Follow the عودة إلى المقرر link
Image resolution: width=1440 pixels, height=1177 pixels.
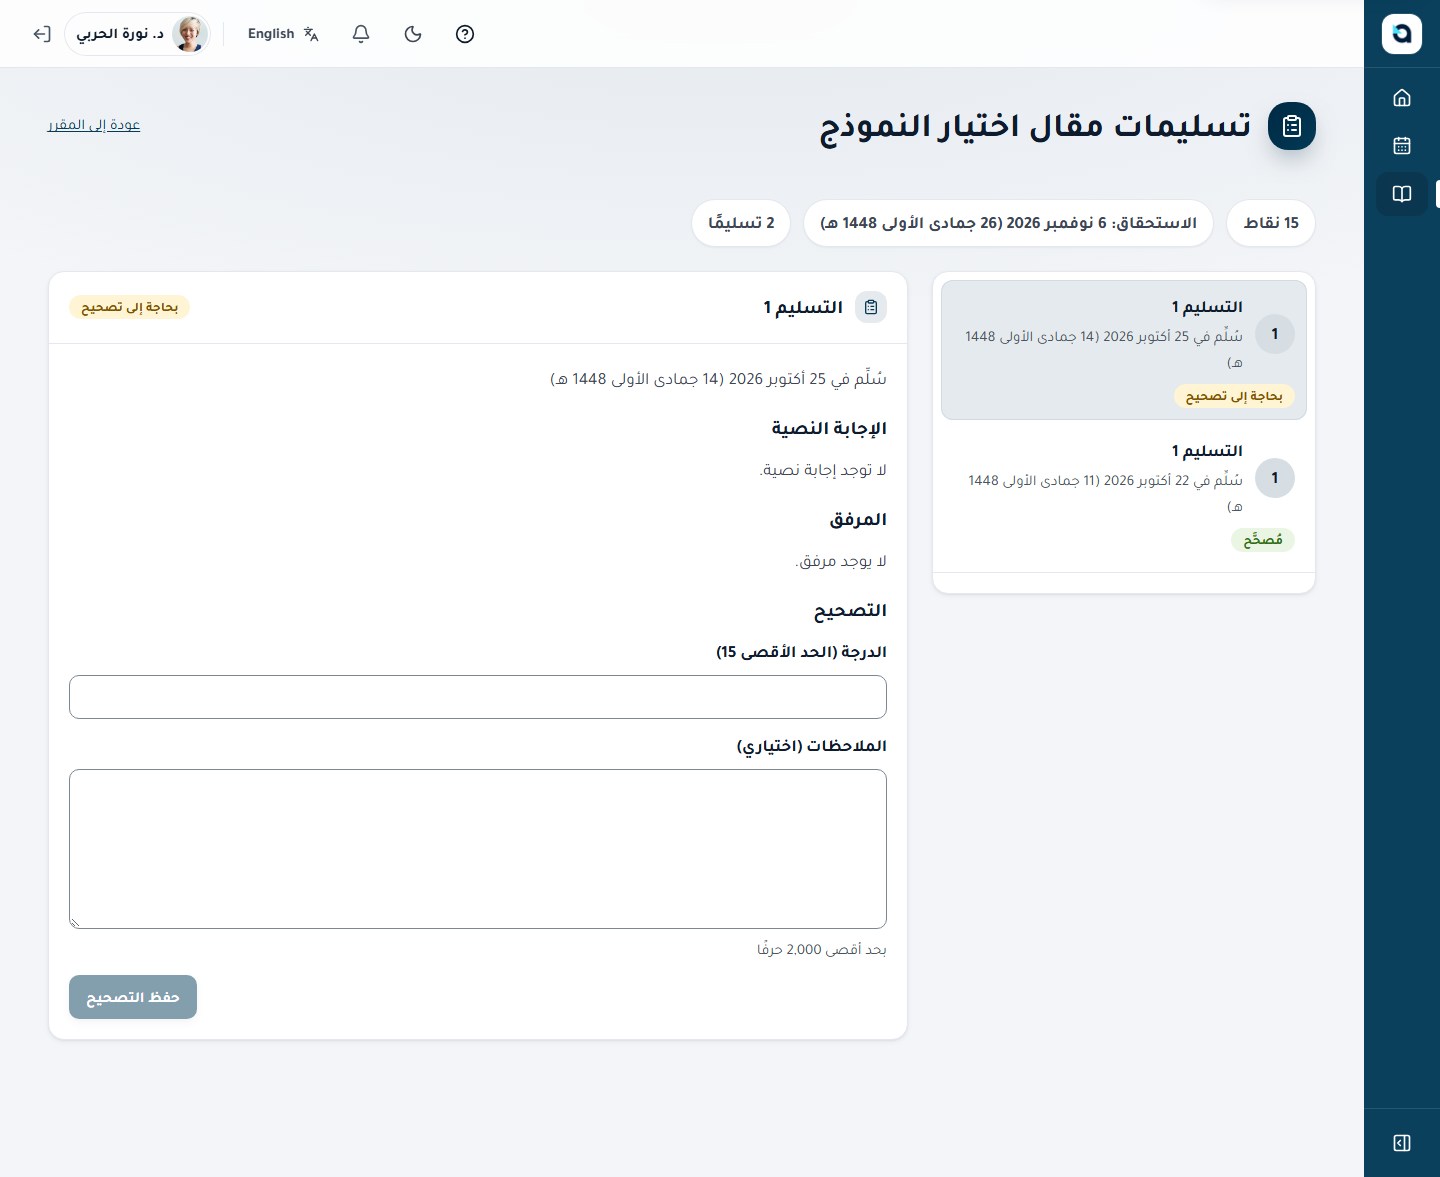point(94,125)
